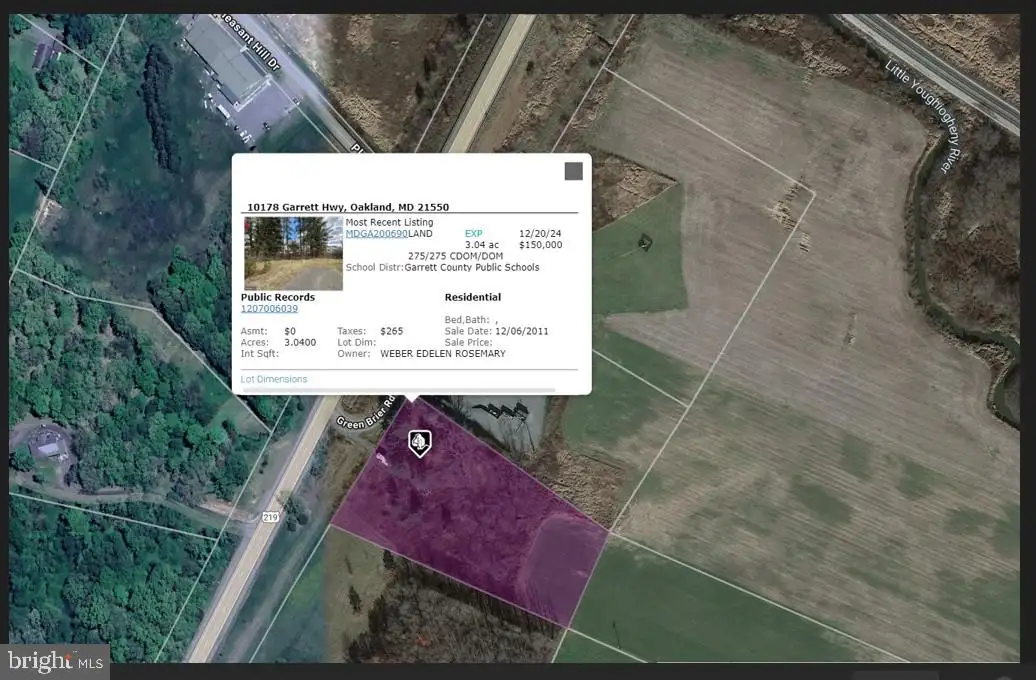Click the owner name WEBER EDELEN ROSEMARY
Screen dimensions: 1036x680
(443, 354)
